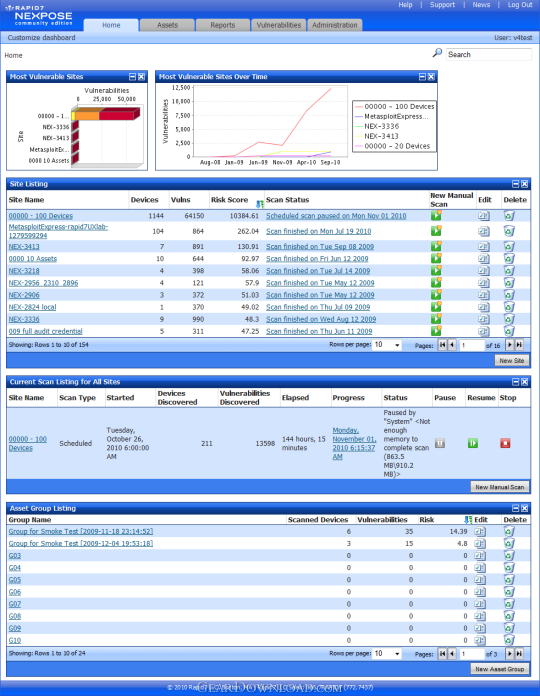540x696 pixels.
Task: Delete the G08 asset group
Action: 509,616
